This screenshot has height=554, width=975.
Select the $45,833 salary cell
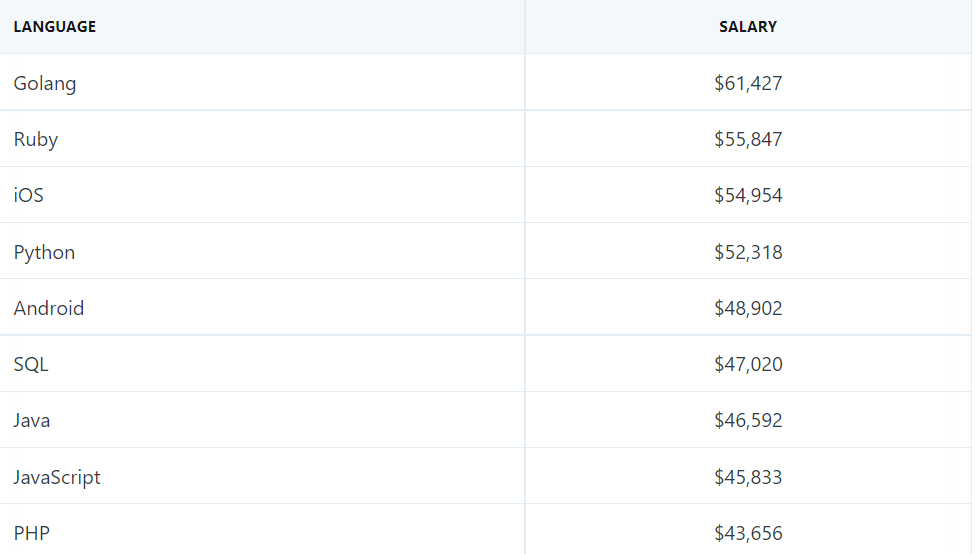click(x=748, y=477)
